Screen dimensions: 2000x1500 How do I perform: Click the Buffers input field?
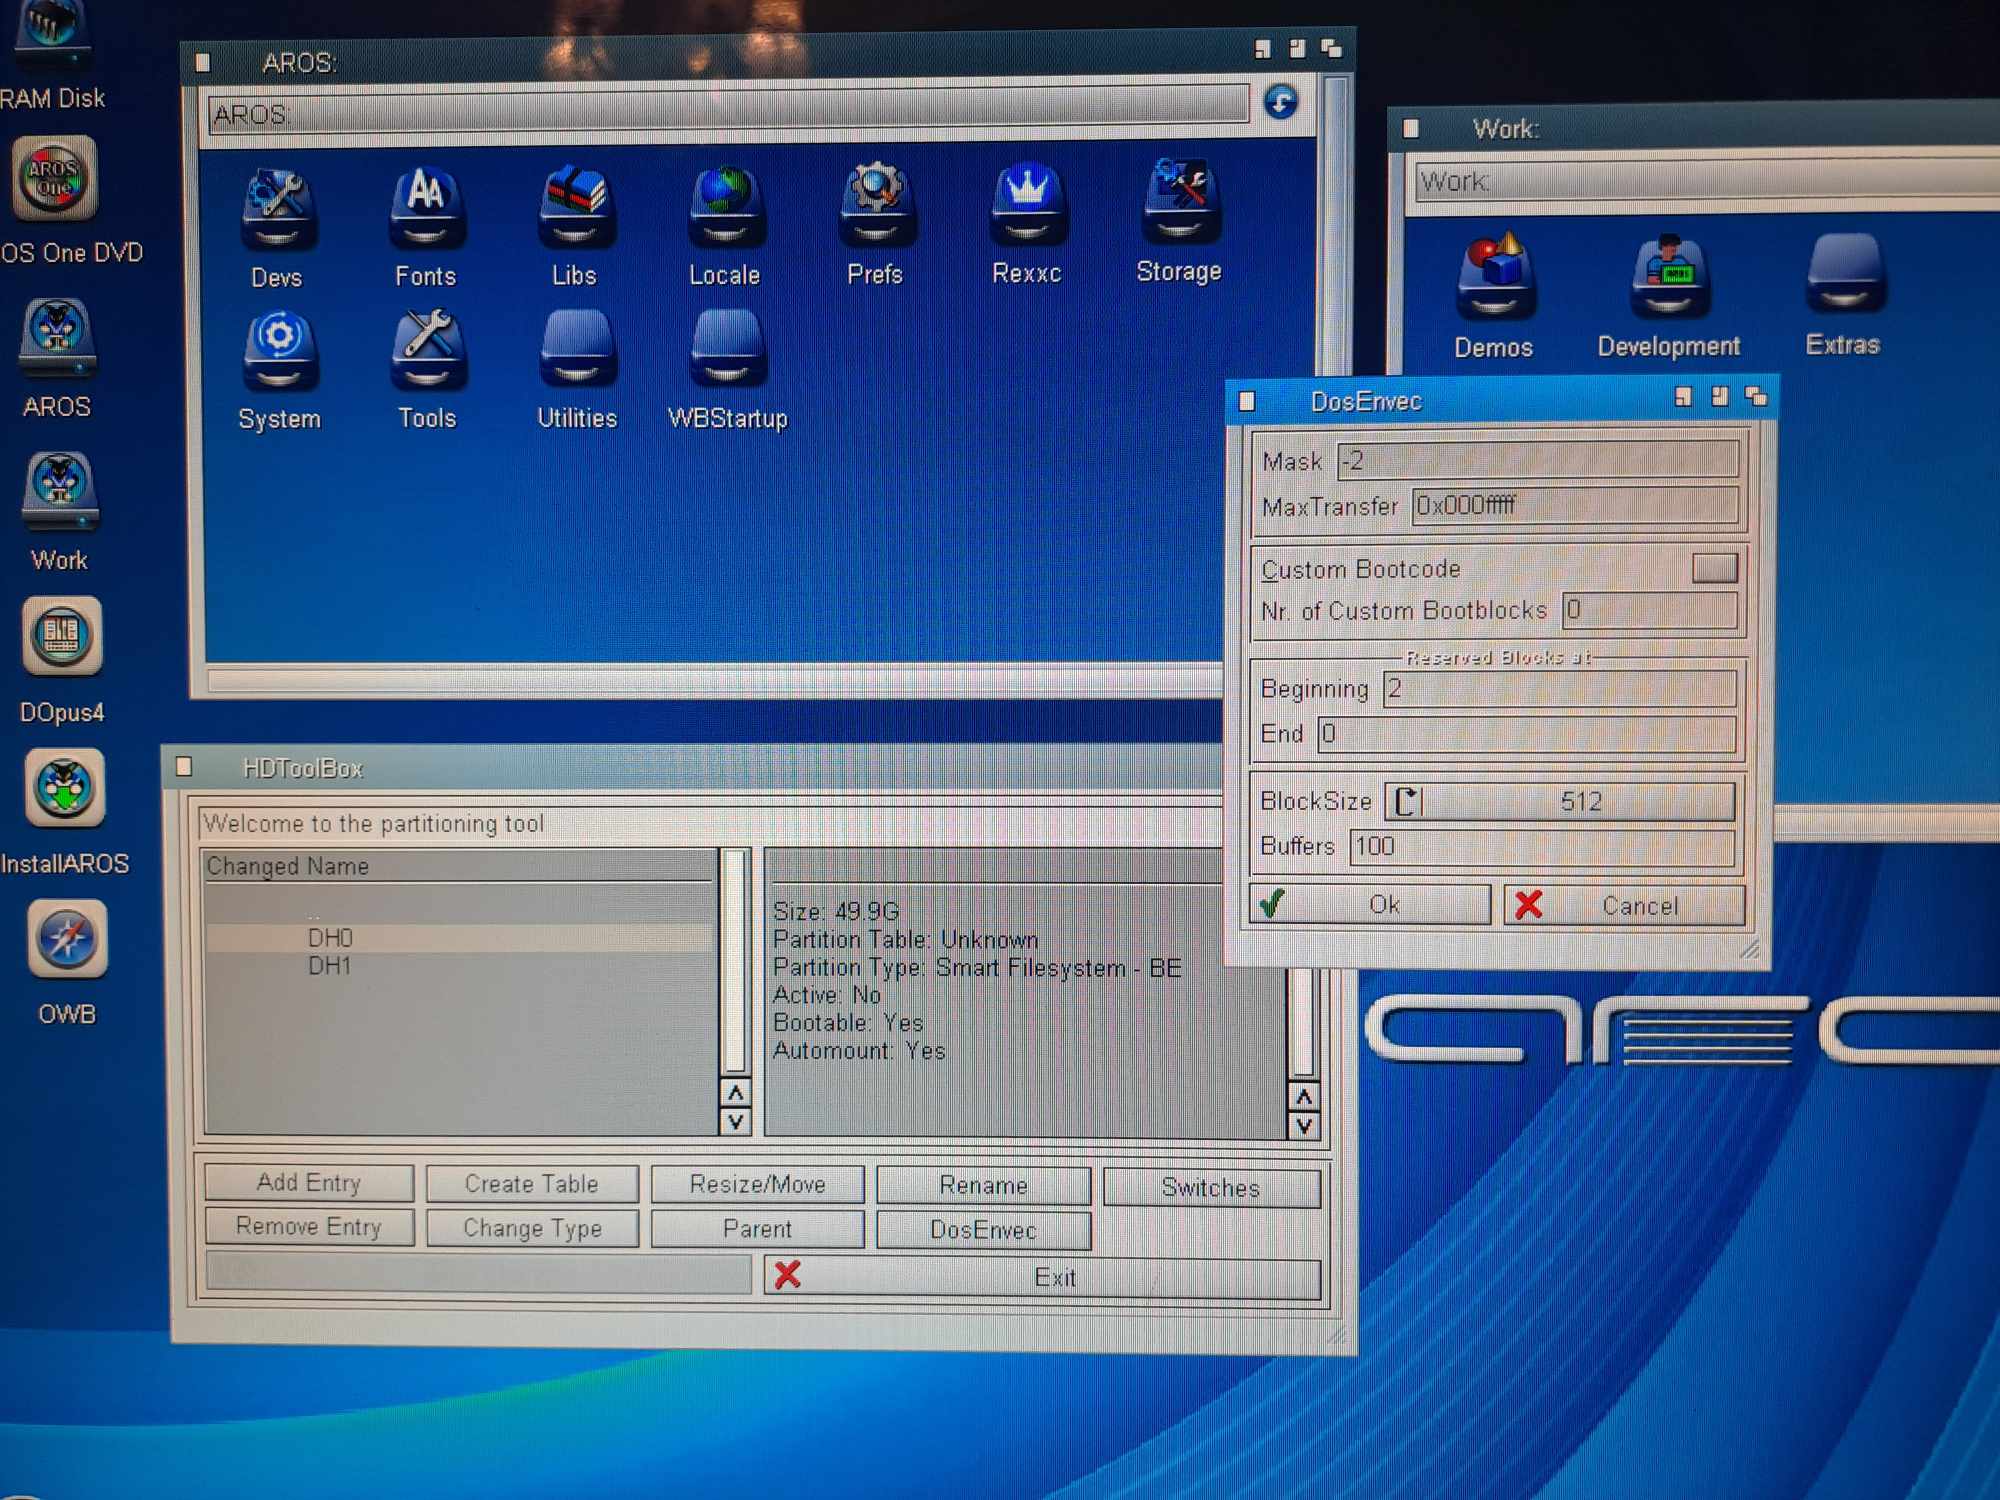1541,846
